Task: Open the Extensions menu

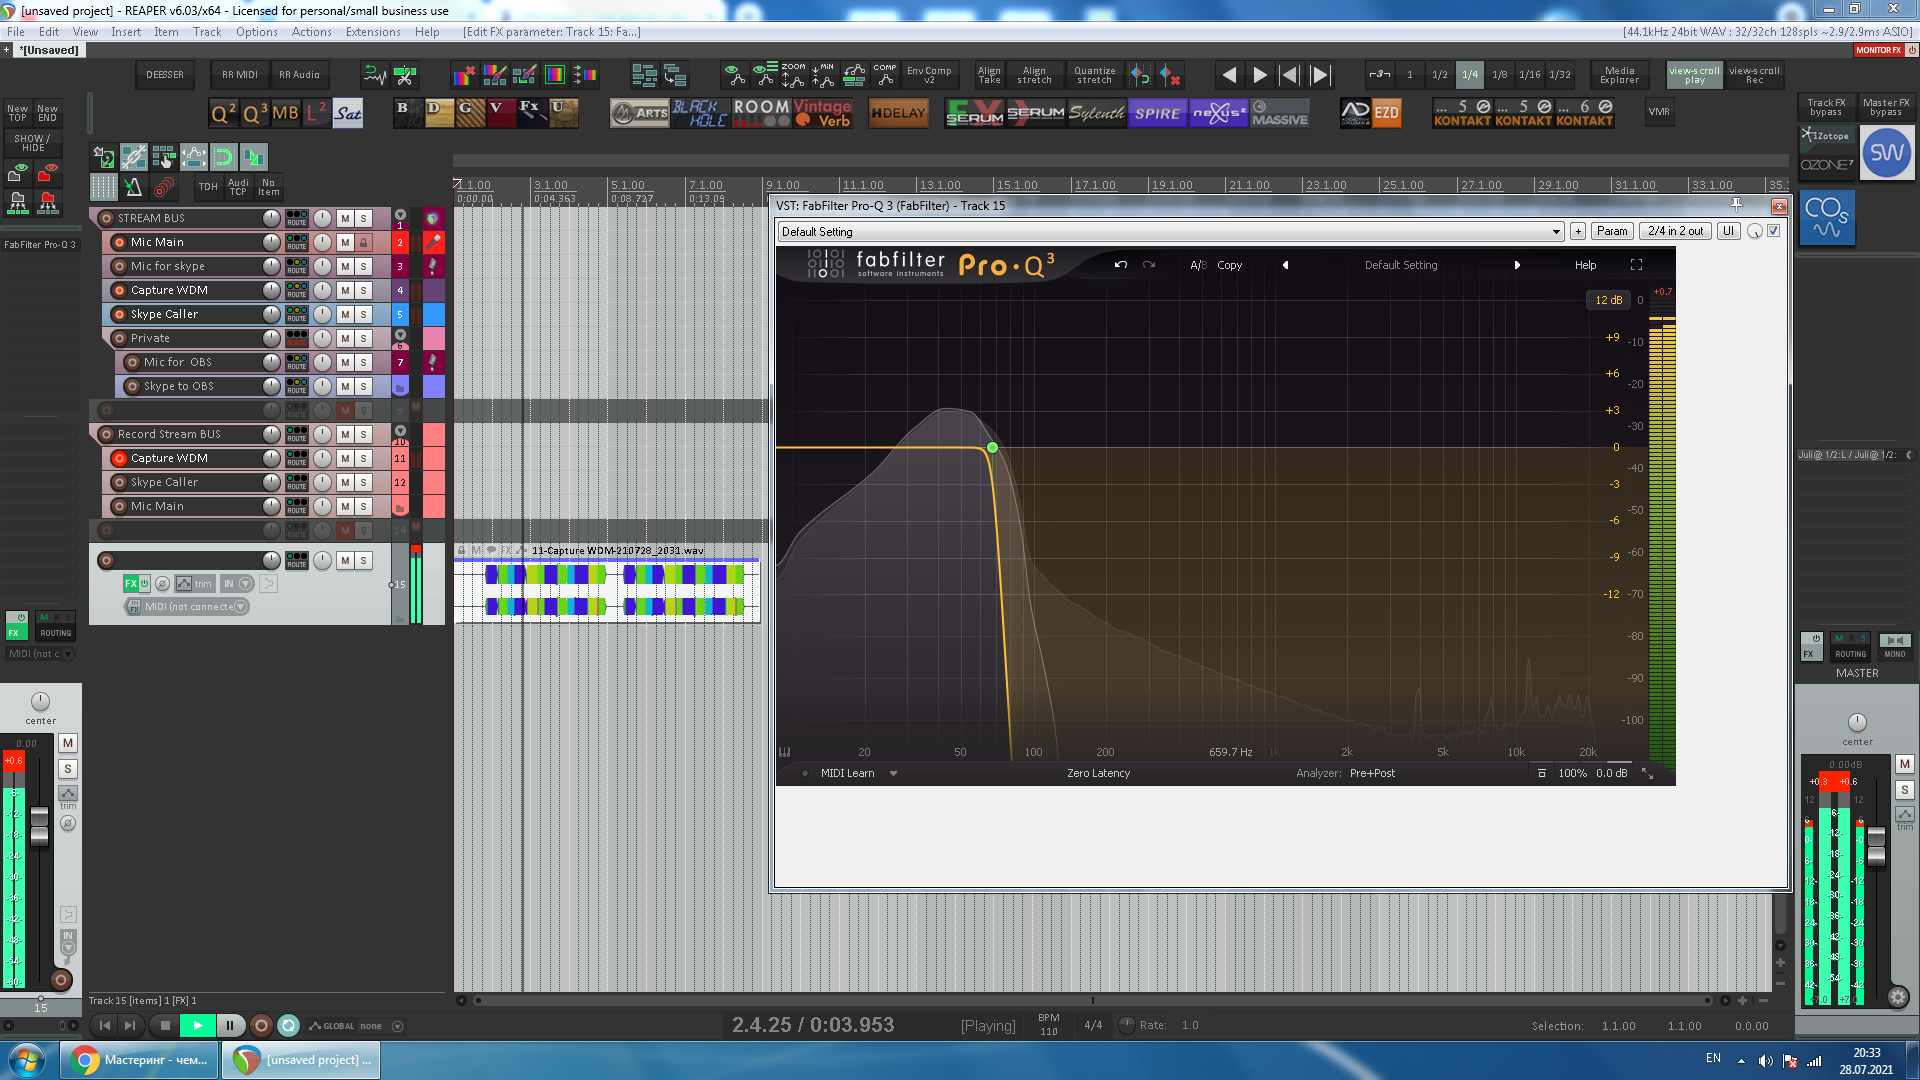Action: pyautogui.click(x=372, y=32)
